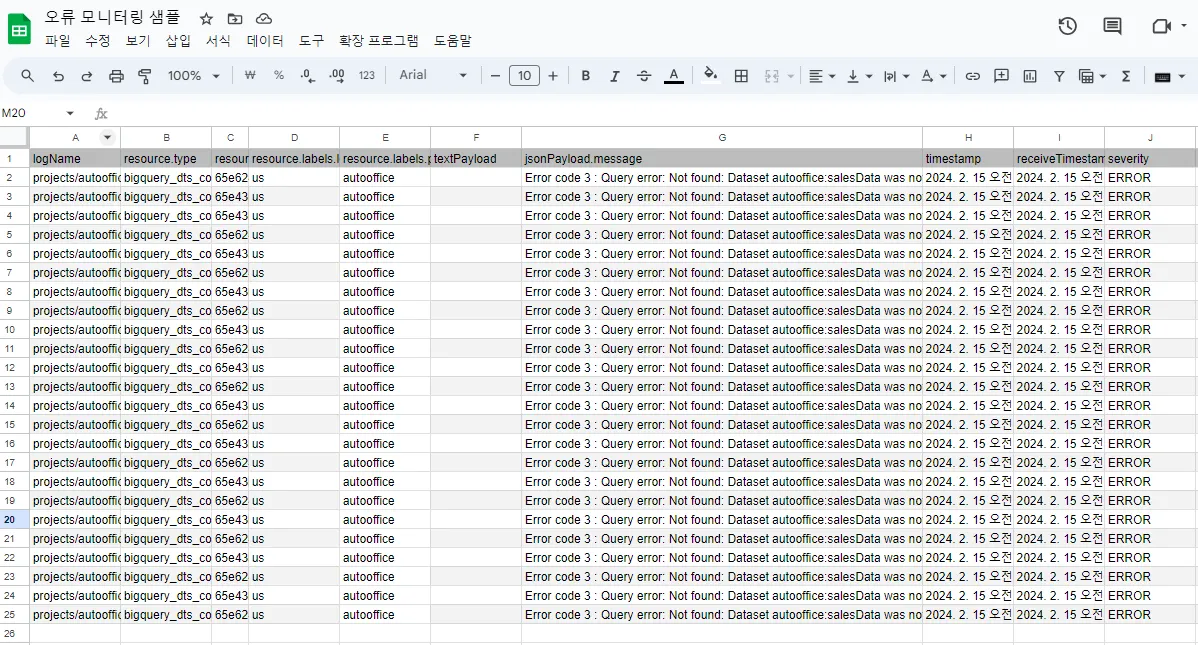This screenshot has width=1198, height=645.
Task: Open the 도움말 menu
Action: 452,41
